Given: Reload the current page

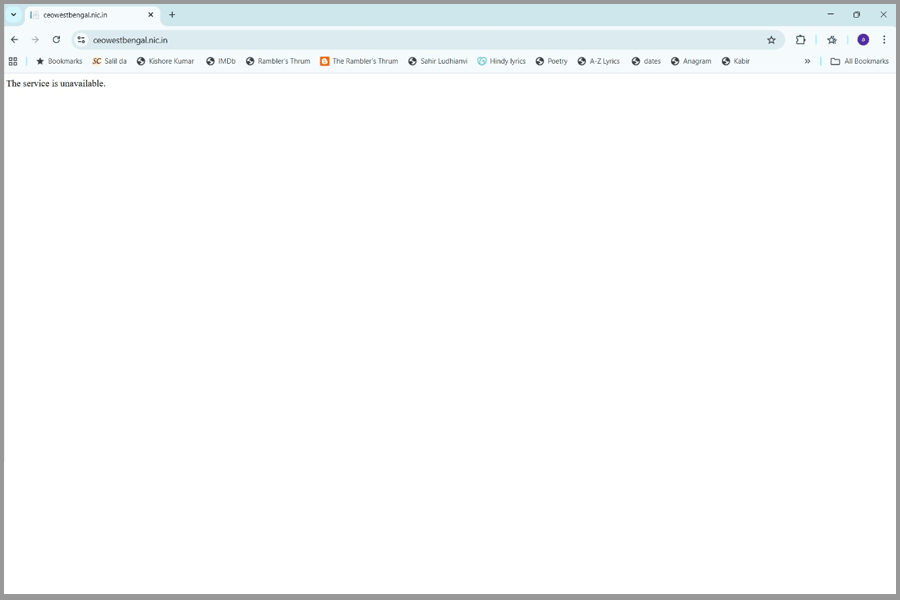Looking at the screenshot, I should tap(56, 40).
